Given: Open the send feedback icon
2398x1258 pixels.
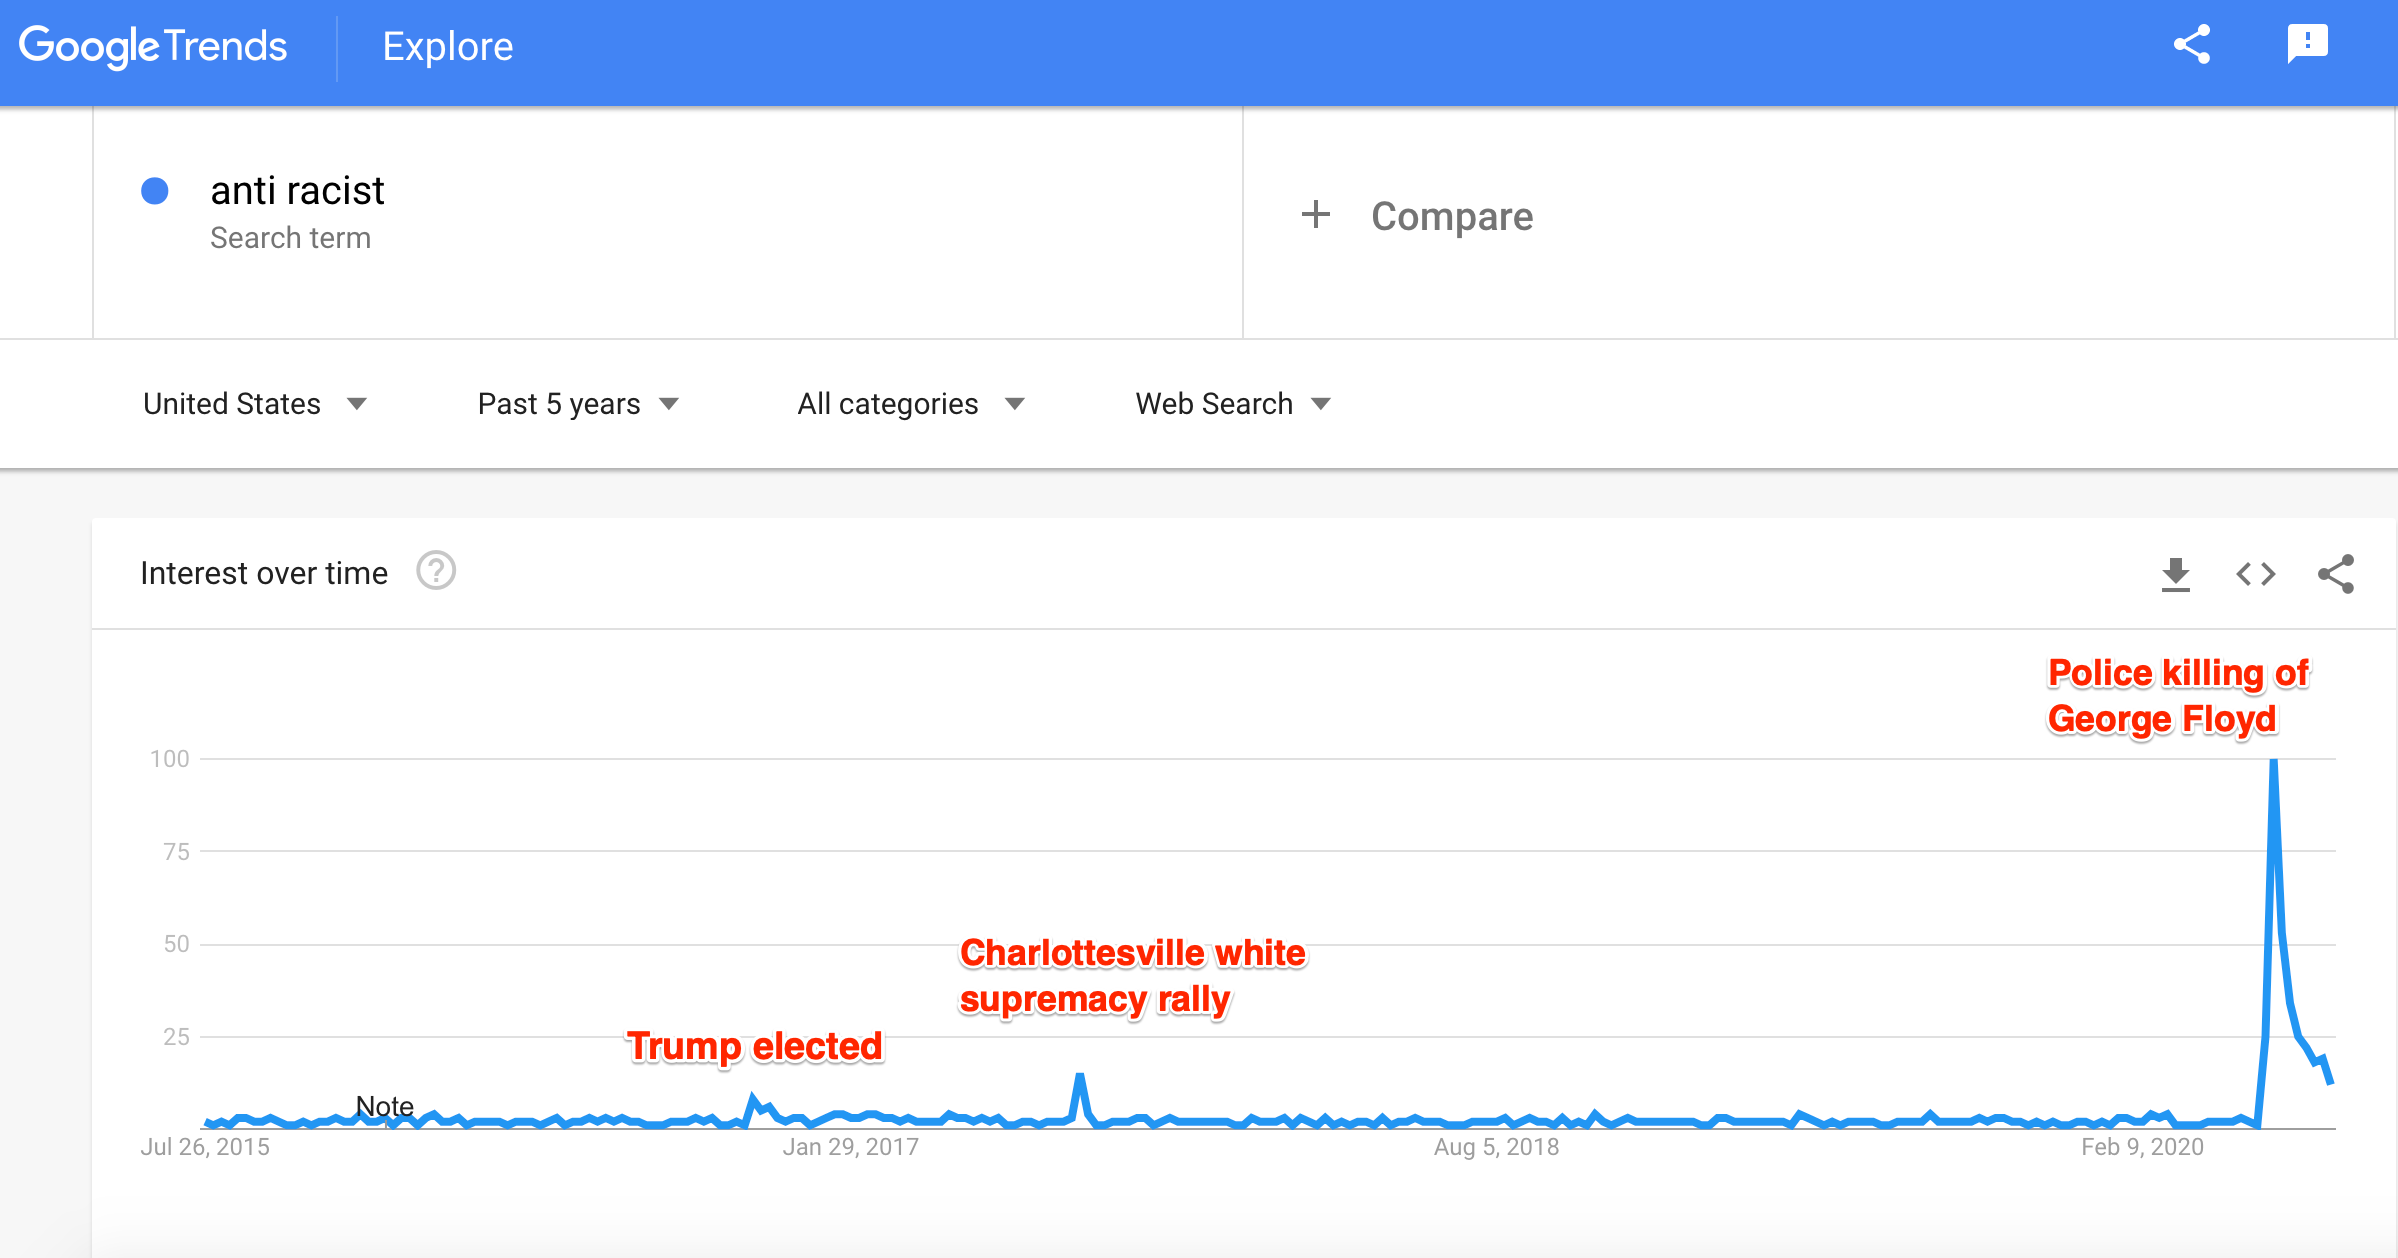Looking at the screenshot, I should pos(2307,45).
